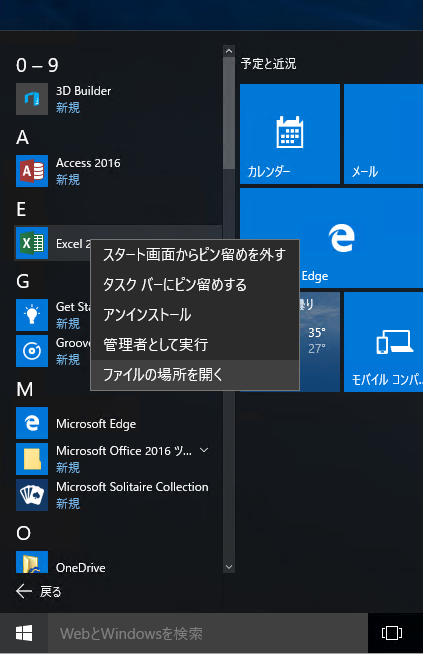The width and height of the screenshot is (423, 654).
Task: Choose タスク バーにピン留めする
Action: click(195, 284)
